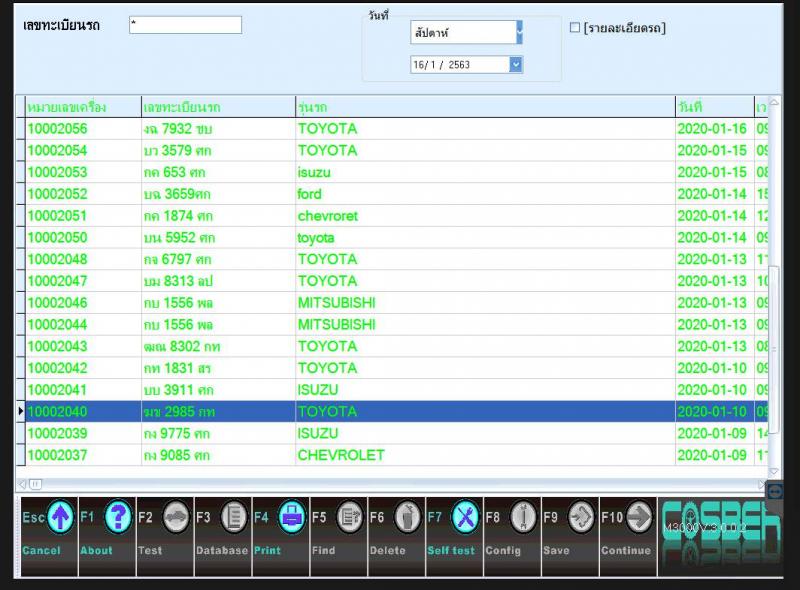Click highlighted row 10002040
The width and height of the screenshot is (800, 590).
(396, 412)
